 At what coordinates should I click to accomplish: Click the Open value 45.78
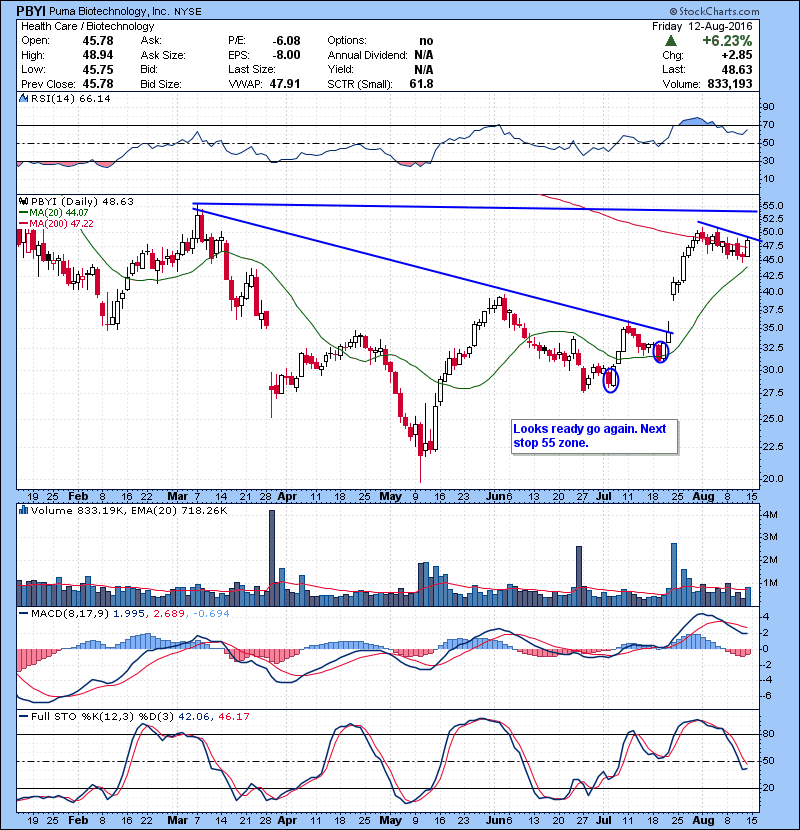98,41
